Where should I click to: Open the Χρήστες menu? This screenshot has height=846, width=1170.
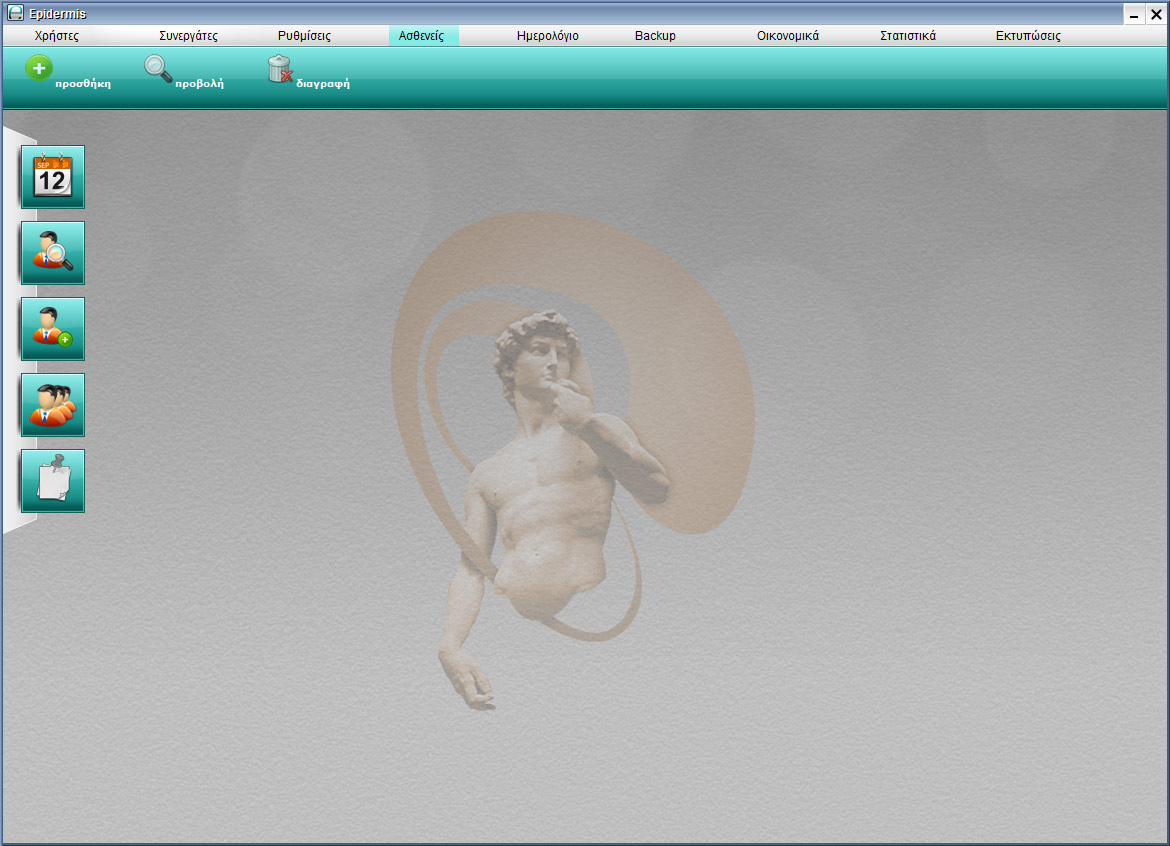coord(57,36)
